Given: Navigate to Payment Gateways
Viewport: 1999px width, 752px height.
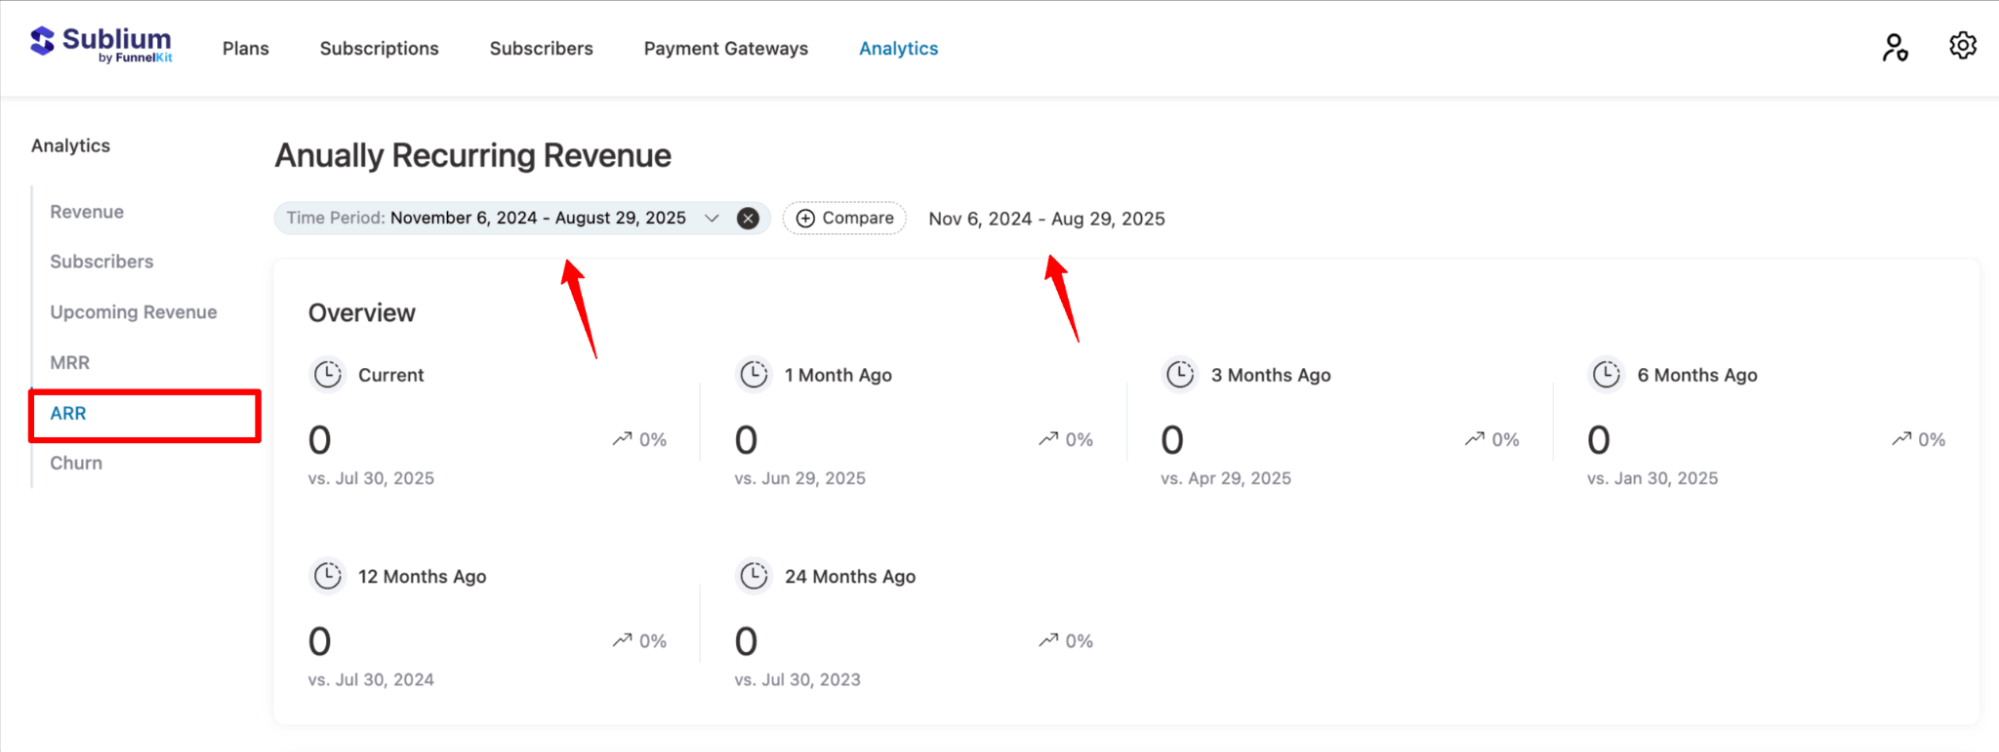Looking at the screenshot, I should (725, 49).
